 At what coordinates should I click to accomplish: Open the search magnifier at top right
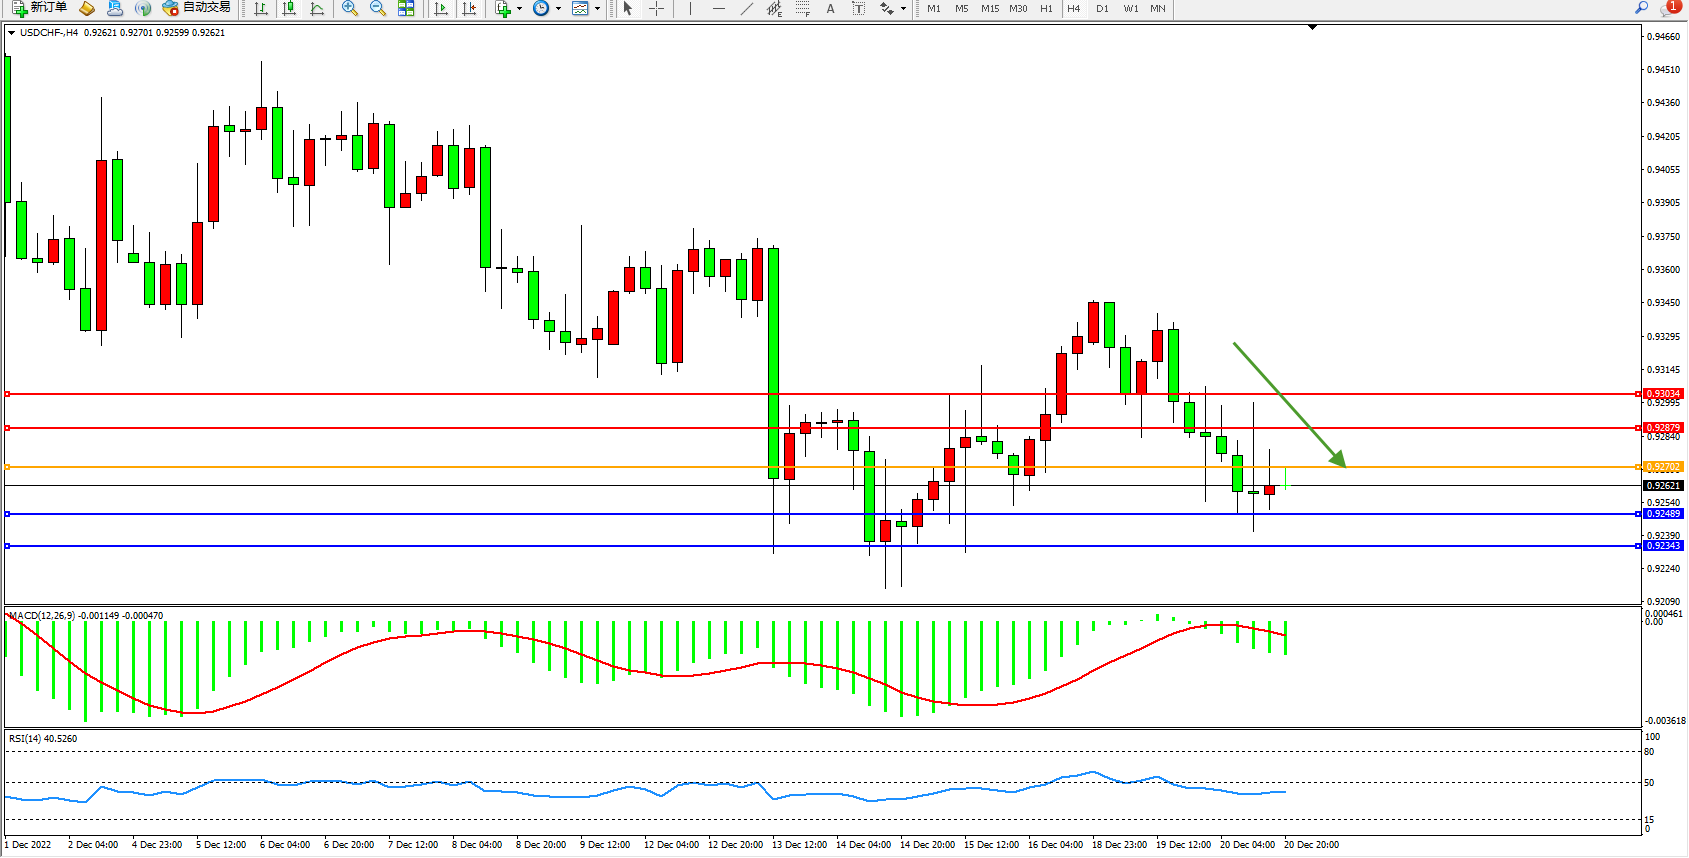tap(1641, 8)
